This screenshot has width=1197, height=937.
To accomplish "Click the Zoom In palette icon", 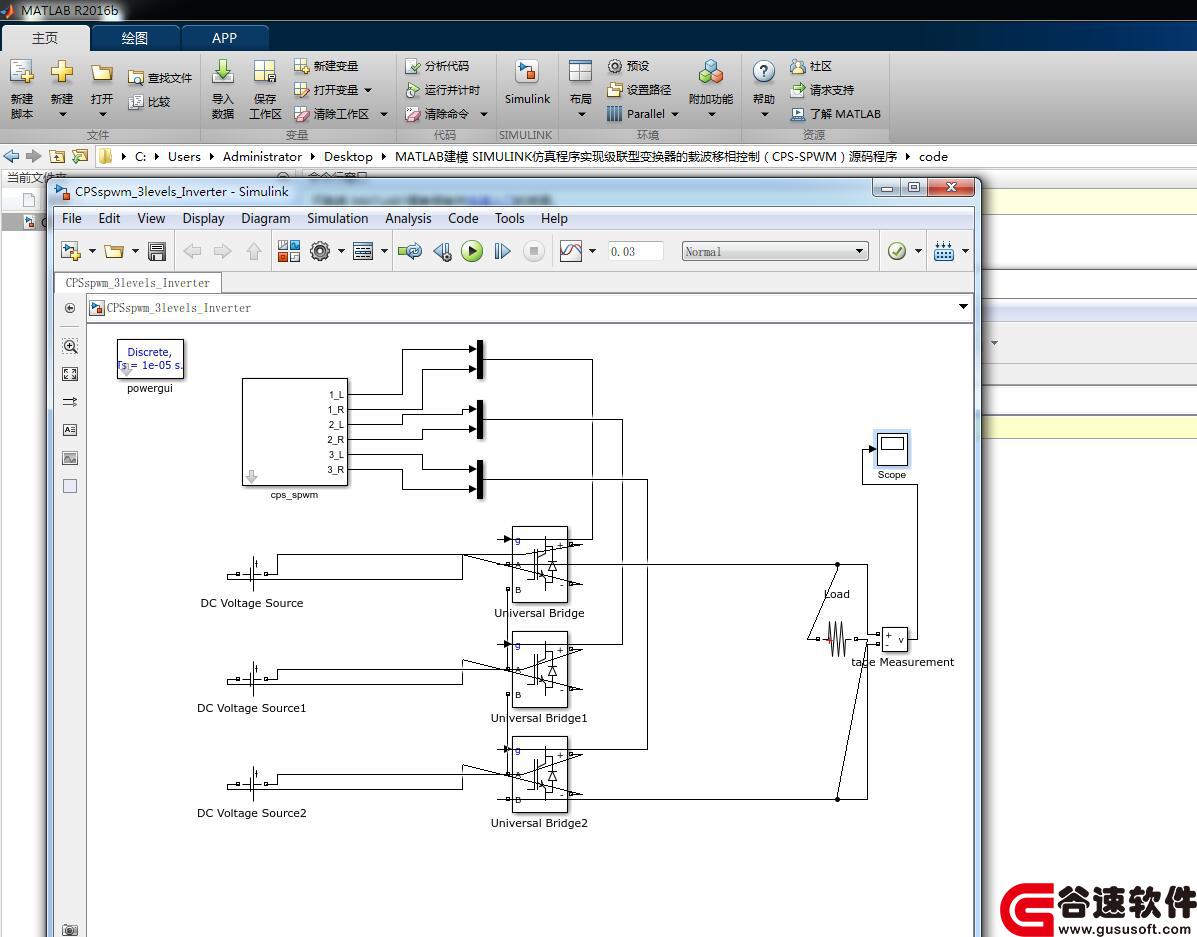I will coord(69,346).
